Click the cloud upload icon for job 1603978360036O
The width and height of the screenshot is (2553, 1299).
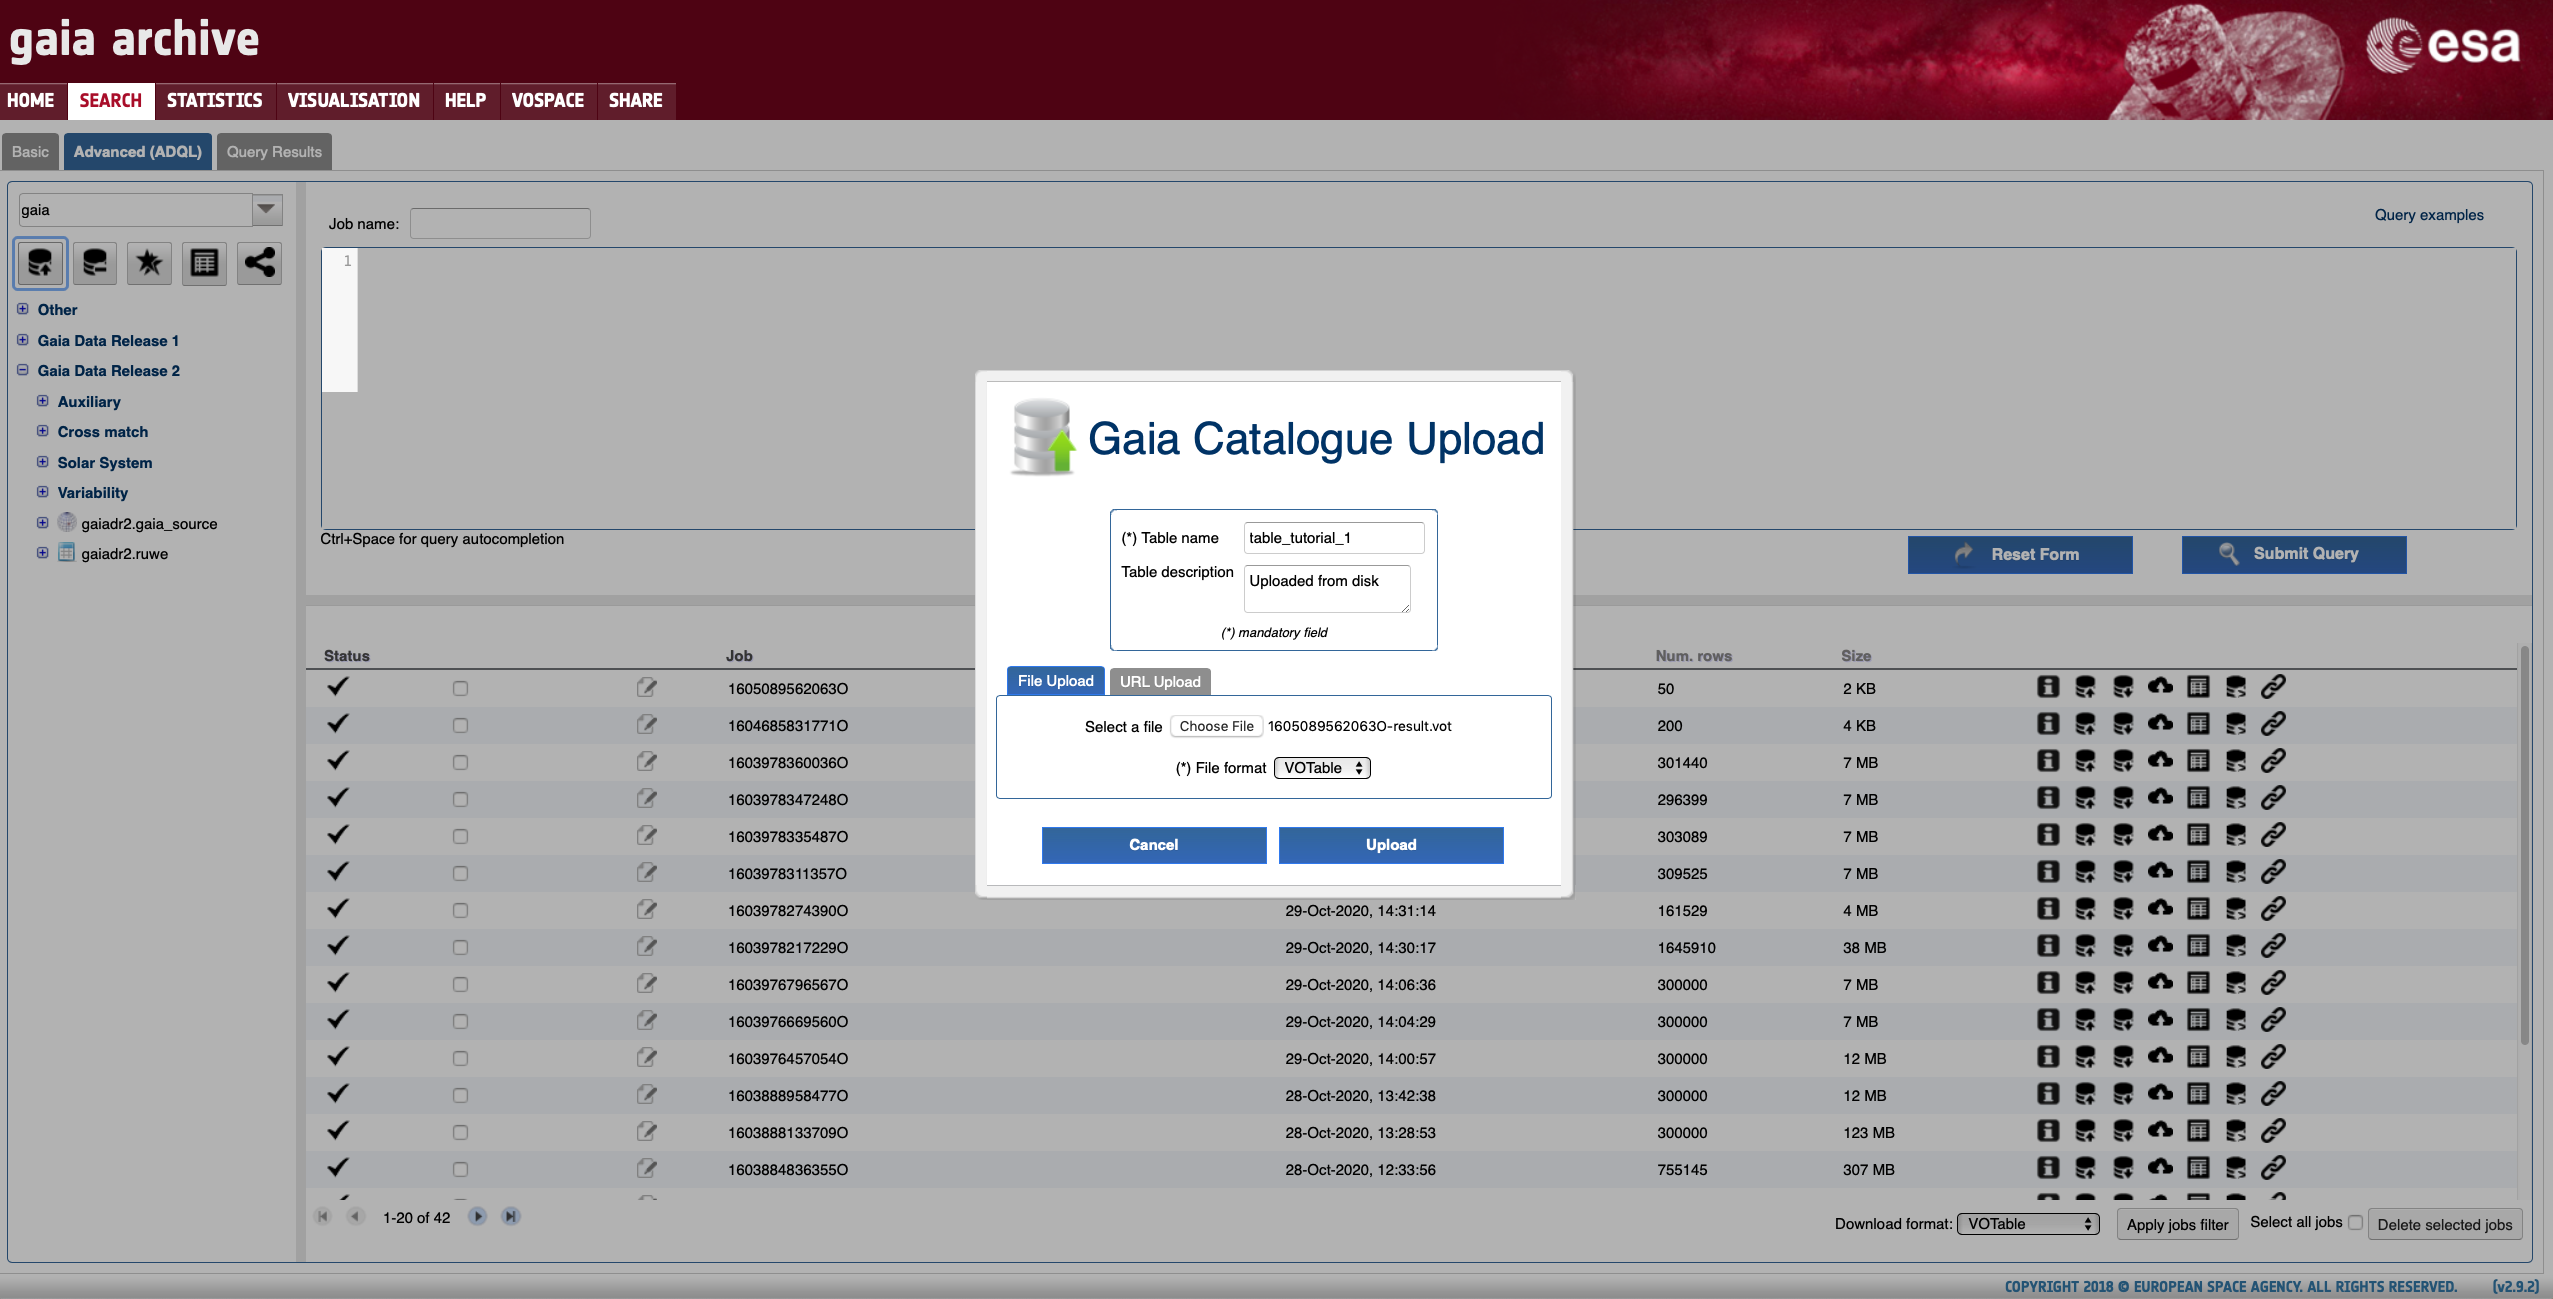tap(2160, 761)
